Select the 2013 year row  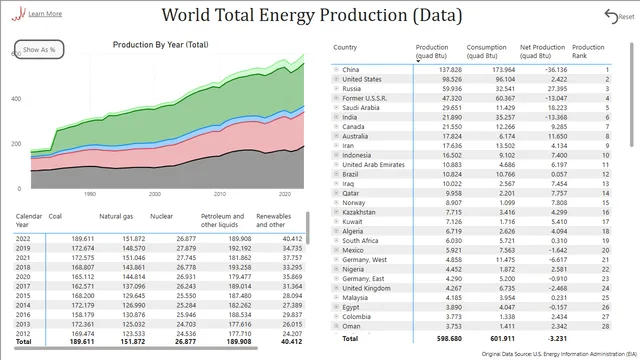pos(159,324)
